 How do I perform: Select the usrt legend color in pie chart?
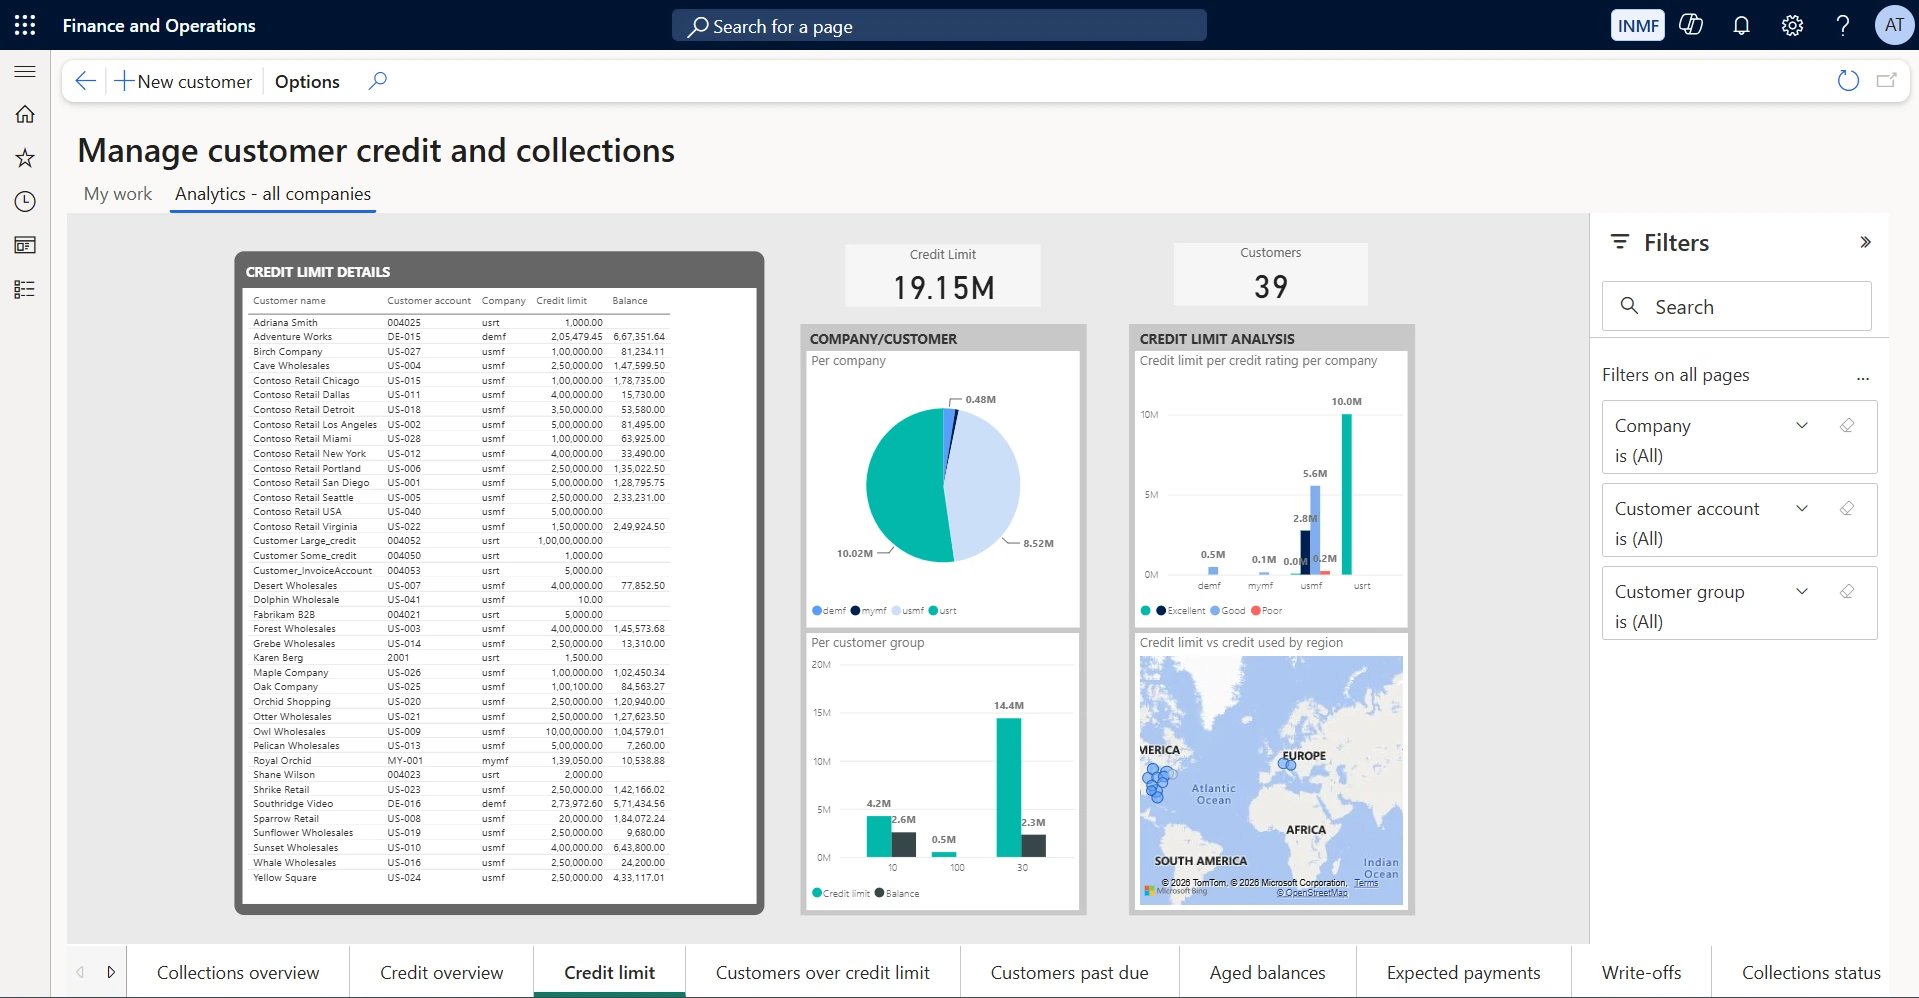(x=934, y=611)
